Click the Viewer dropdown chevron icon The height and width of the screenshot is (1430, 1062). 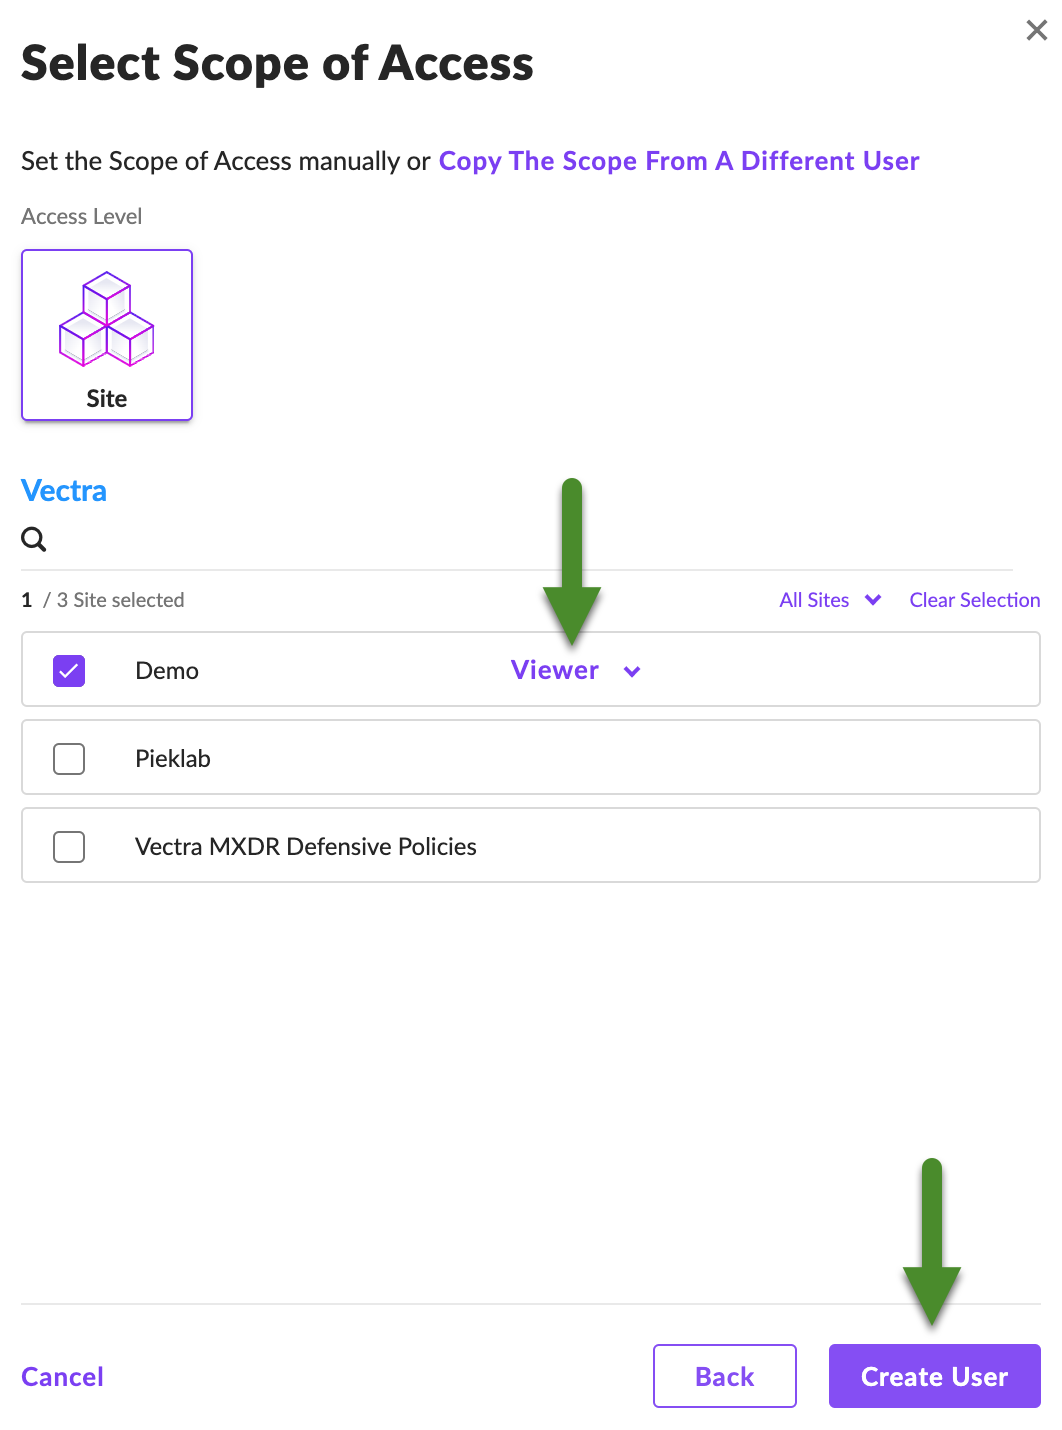click(631, 671)
